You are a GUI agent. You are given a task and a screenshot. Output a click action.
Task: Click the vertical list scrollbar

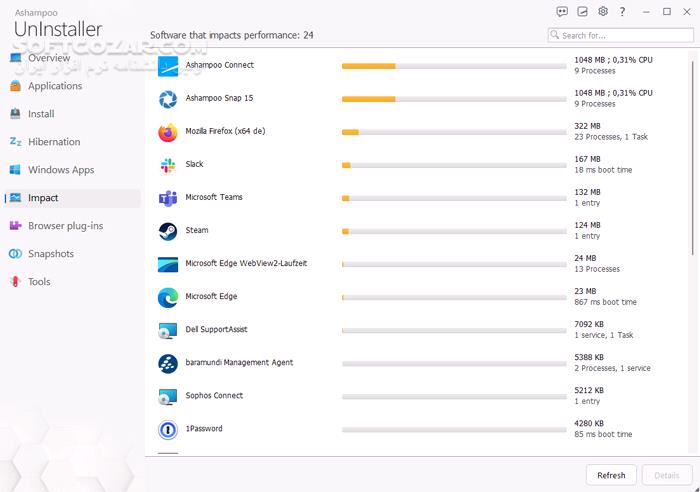pyautogui.click(x=692, y=158)
